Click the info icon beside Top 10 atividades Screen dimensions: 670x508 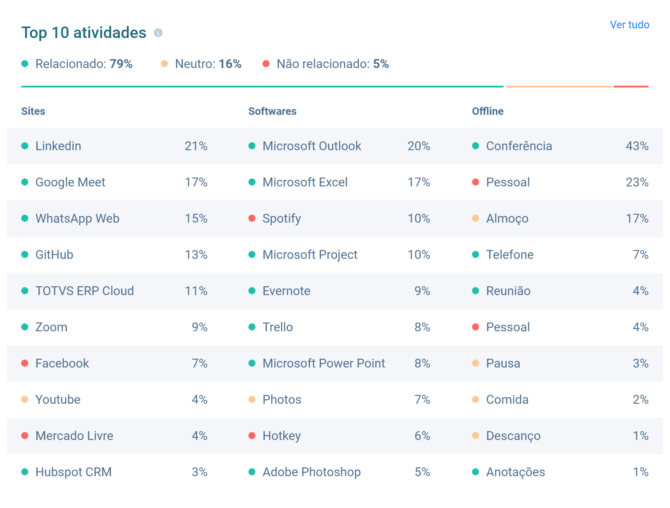(158, 33)
